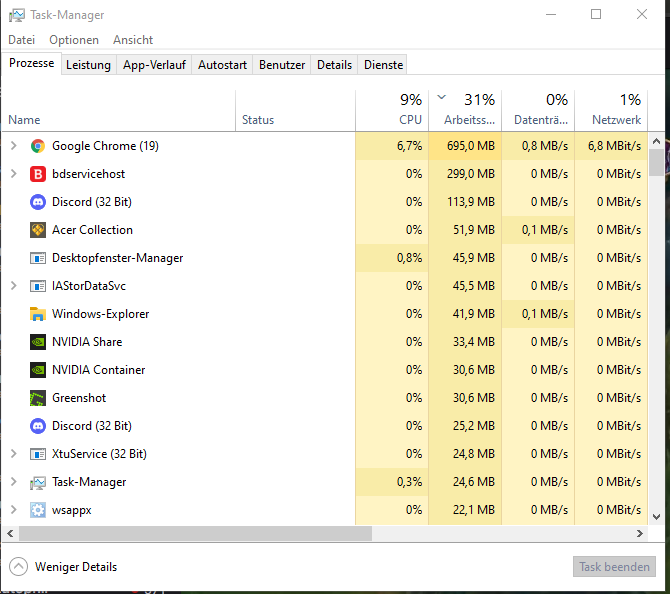Image resolution: width=670 pixels, height=594 pixels.
Task: Sort by the Name column header
Action: pyautogui.click(x=118, y=111)
